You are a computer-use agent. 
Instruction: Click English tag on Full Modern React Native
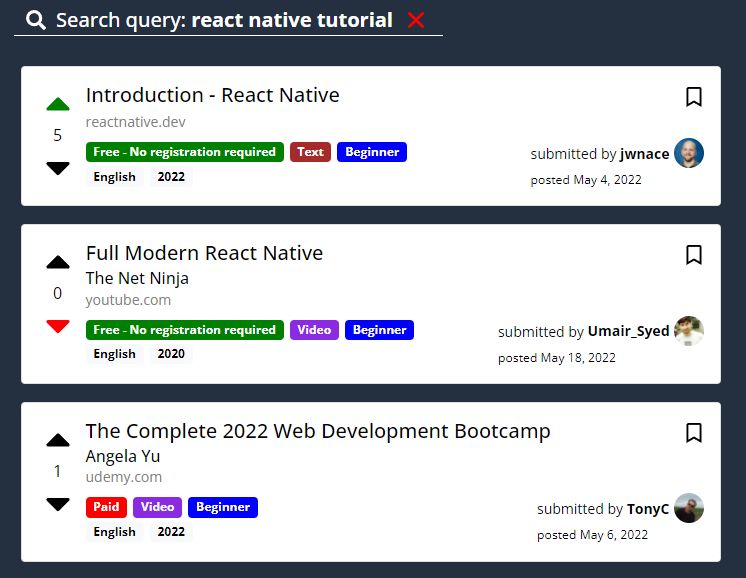(x=115, y=354)
